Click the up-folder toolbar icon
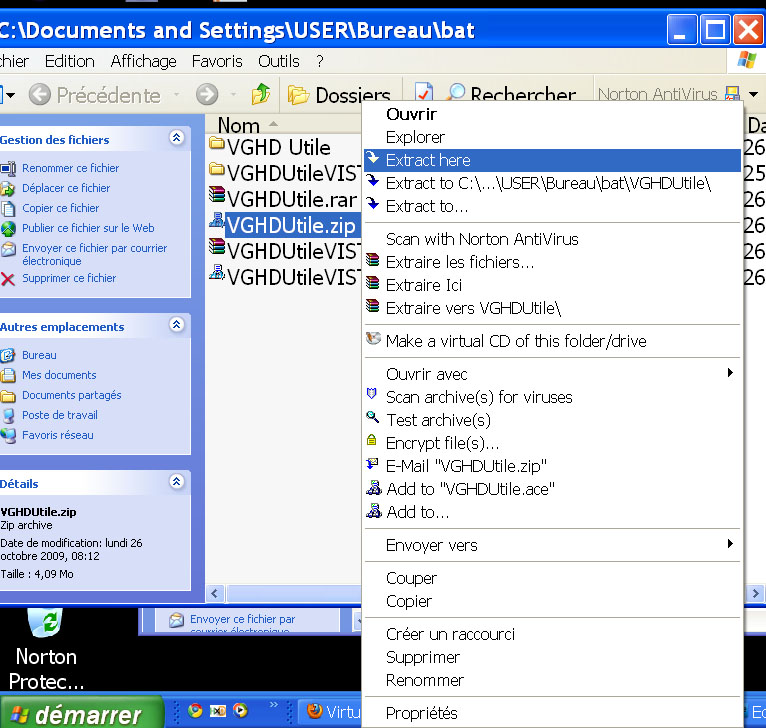The image size is (766, 728). coord(260,95)
